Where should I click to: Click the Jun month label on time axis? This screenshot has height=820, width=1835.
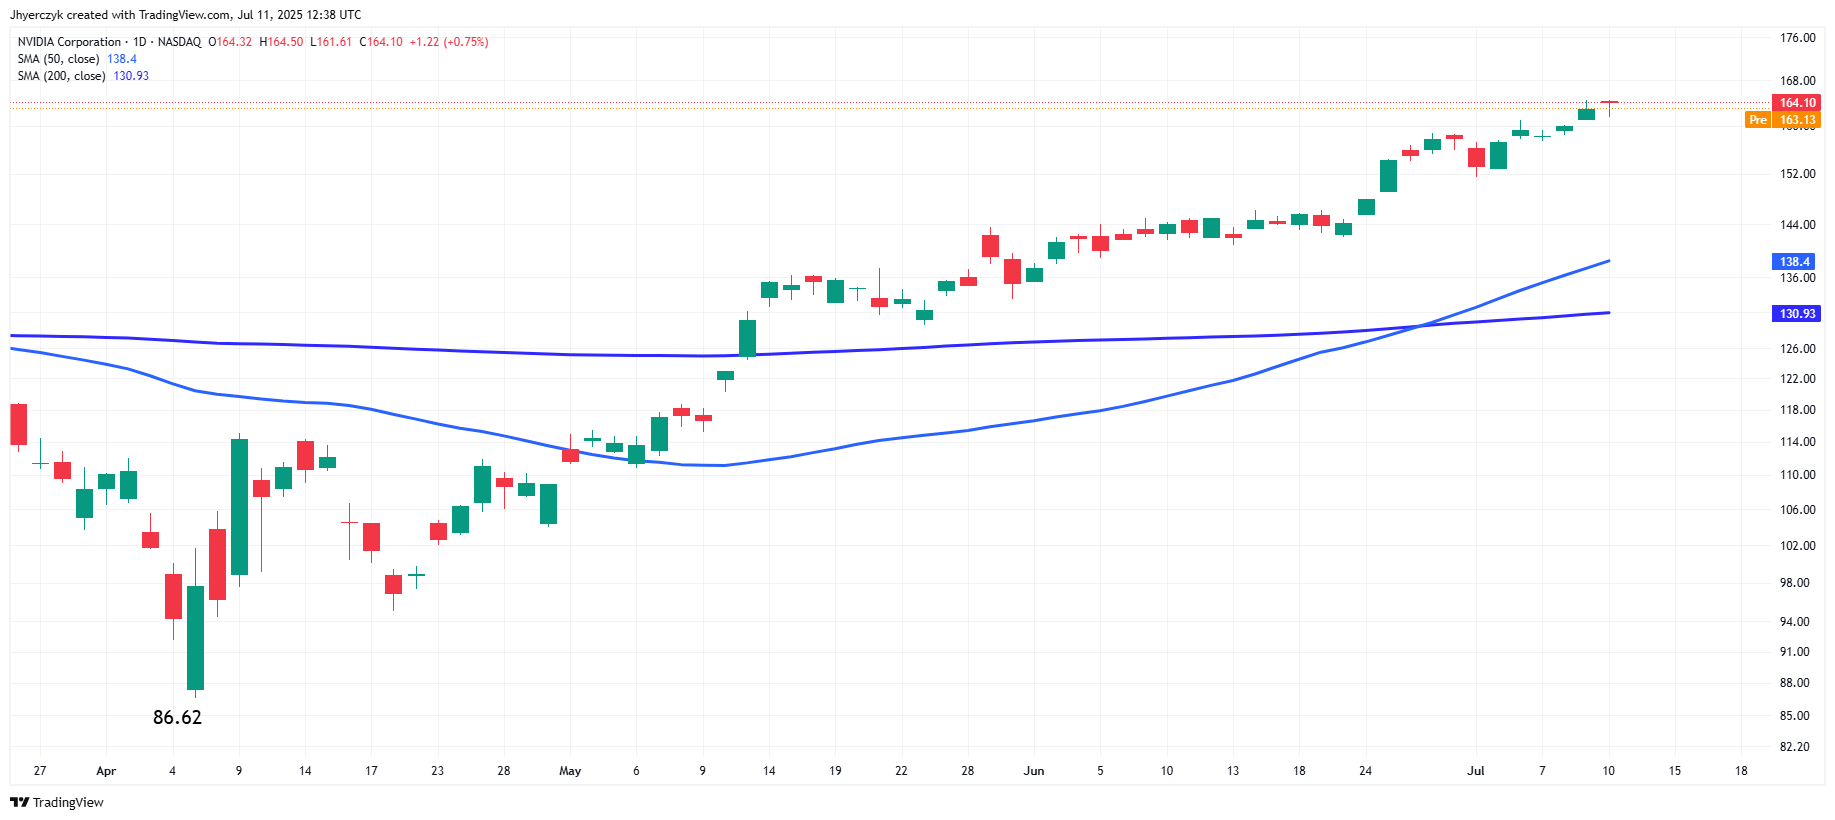(1034, 771)
